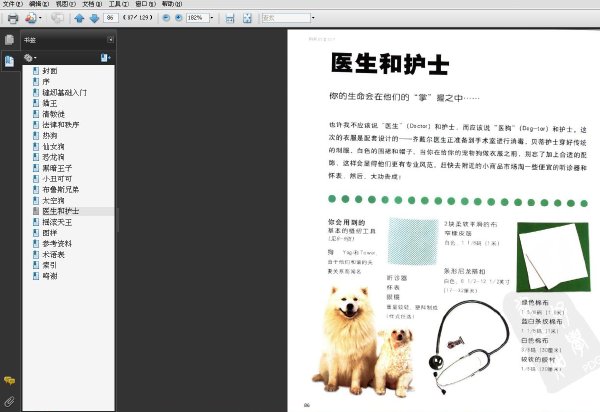Viewport: 600px width, 412px height.
Task: Select the 黑暗王子 bookmark
Action: (57, 168)
